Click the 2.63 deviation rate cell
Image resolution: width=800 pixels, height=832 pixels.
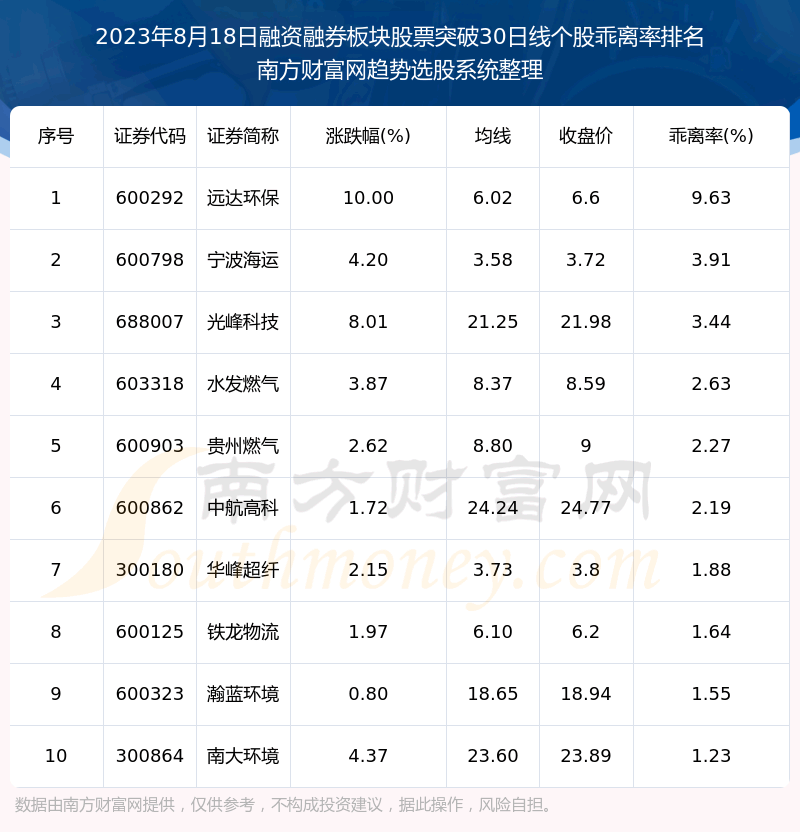pos(711,384)
